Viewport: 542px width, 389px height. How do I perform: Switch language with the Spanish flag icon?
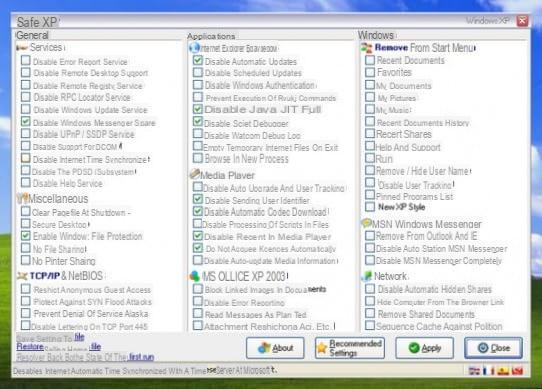(x=503, y=371)
